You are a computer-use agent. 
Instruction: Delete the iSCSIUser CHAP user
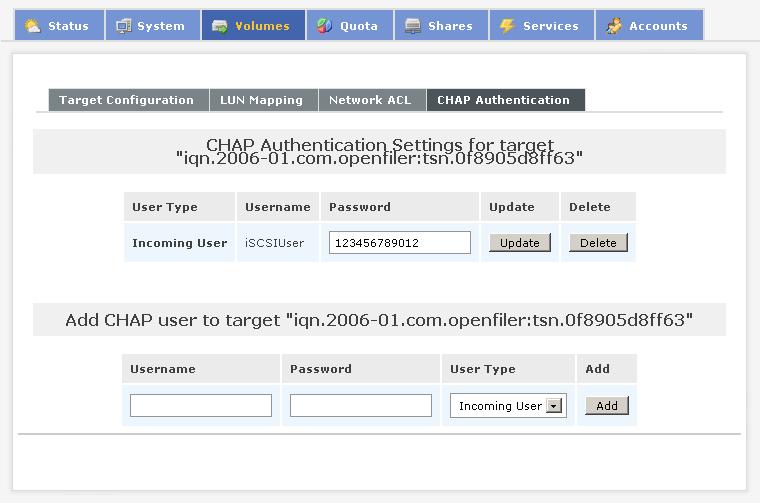(598, 243)
